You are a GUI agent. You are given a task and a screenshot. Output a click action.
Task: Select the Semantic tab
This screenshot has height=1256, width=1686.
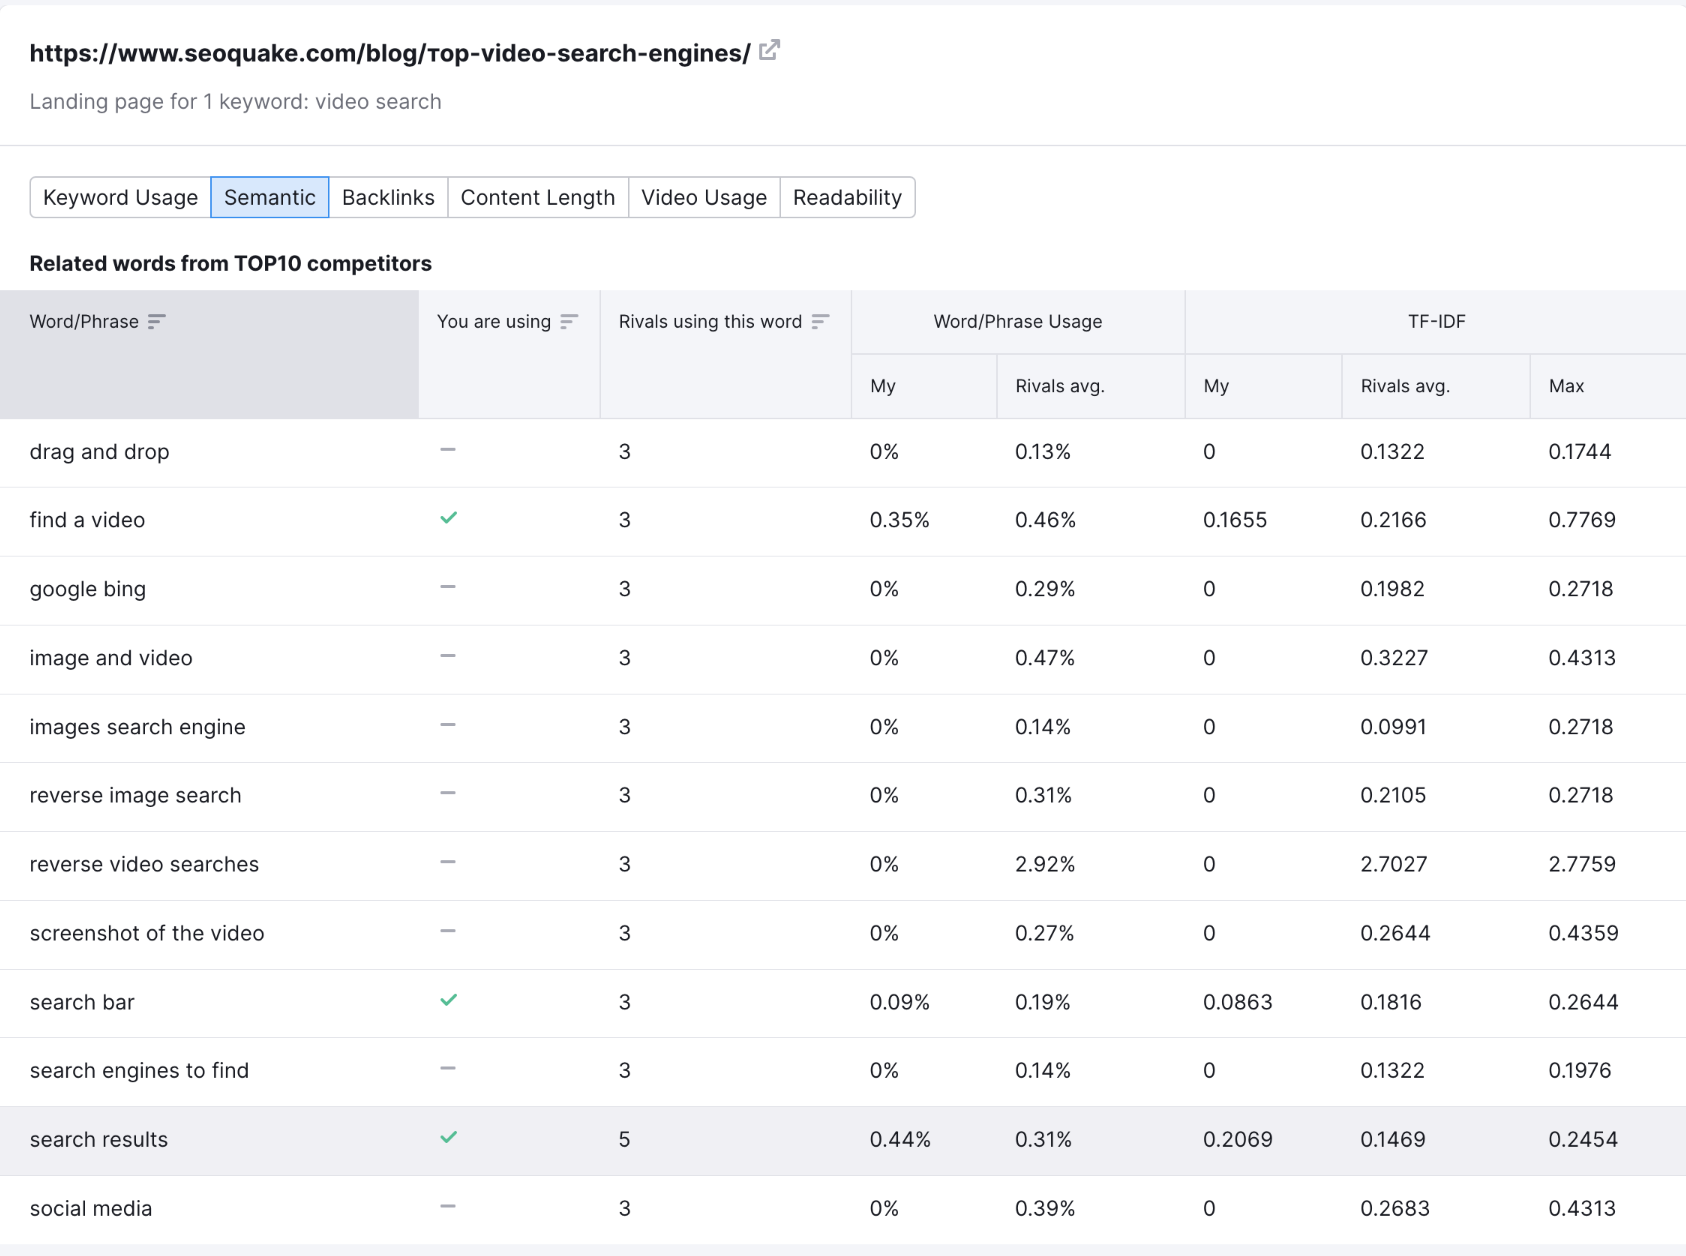pos(269,197)
